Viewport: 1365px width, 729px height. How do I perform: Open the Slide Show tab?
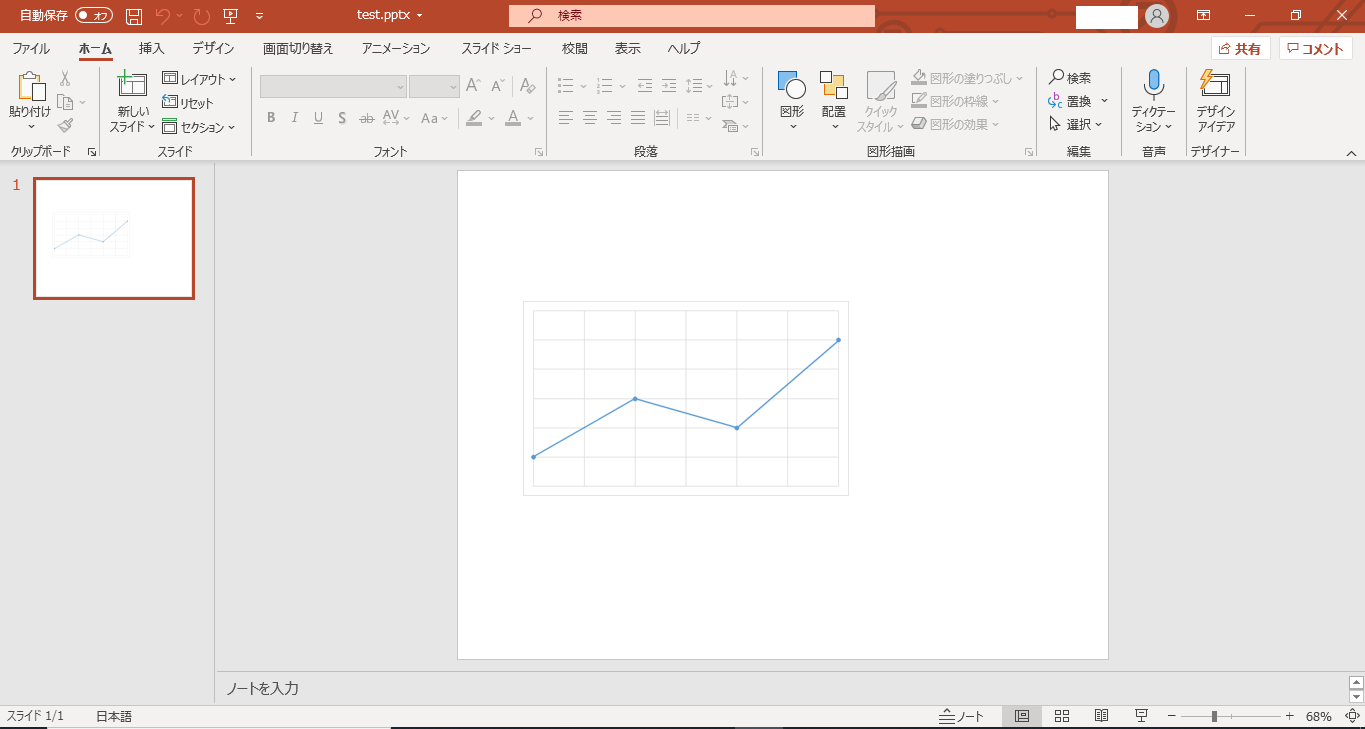[496, 48]
